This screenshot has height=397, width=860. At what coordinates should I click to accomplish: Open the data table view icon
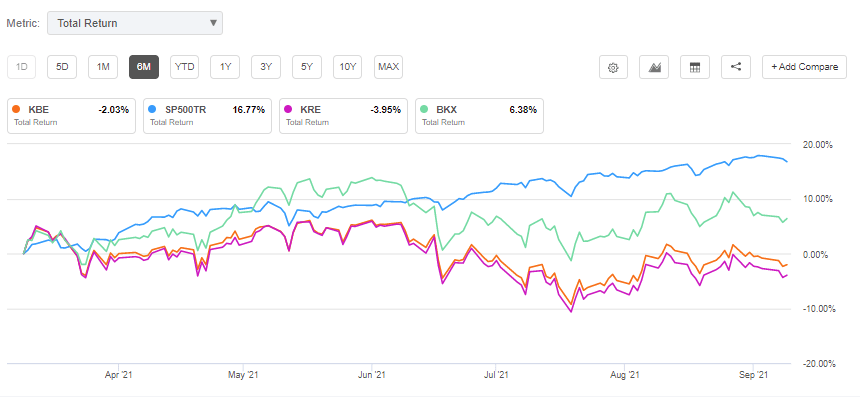695,67
